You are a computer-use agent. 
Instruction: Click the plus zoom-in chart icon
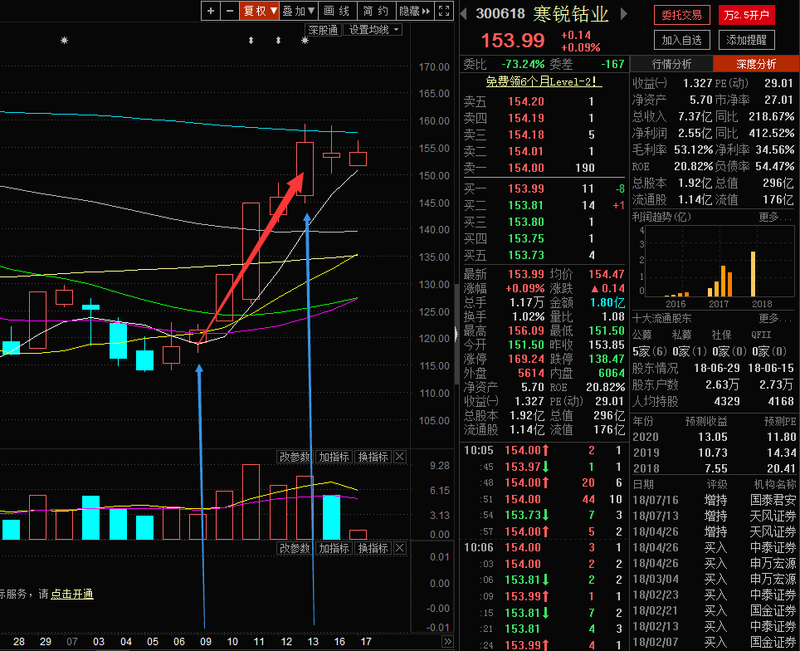tap(210, 11)
